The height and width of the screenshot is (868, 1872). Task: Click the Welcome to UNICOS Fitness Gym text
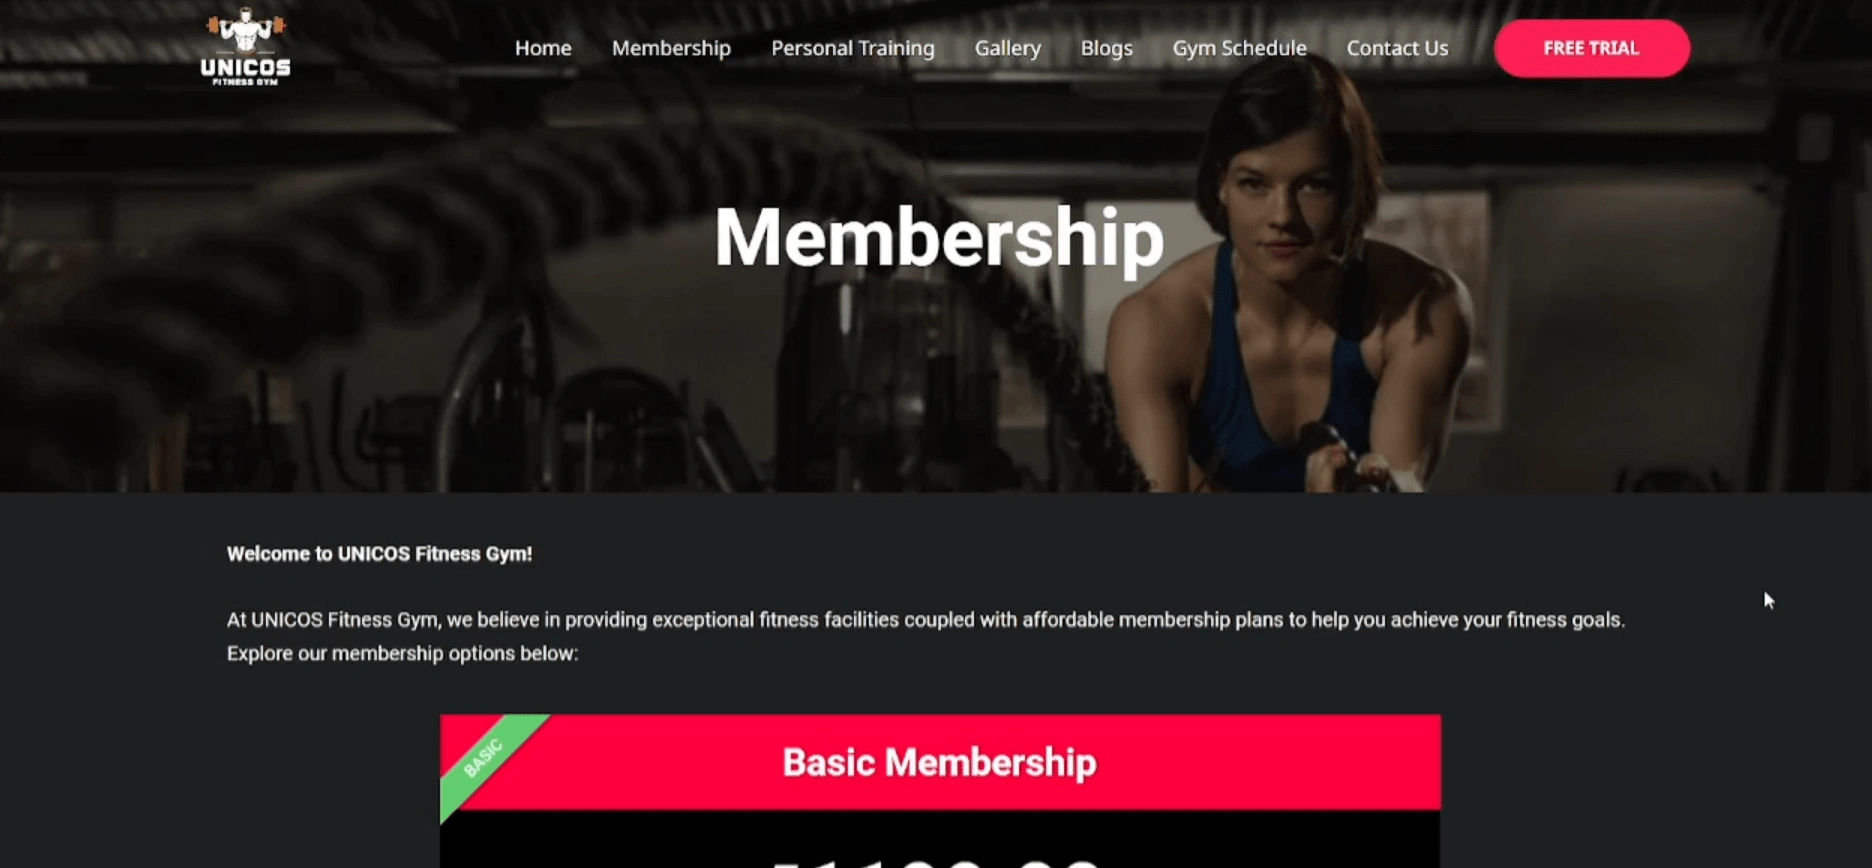click(x=379, y=554)
